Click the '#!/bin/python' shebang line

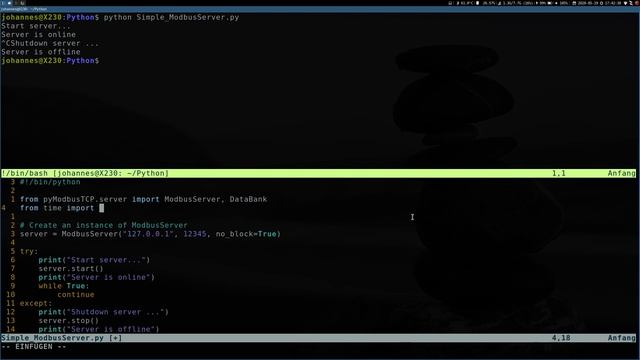[50, 182]
